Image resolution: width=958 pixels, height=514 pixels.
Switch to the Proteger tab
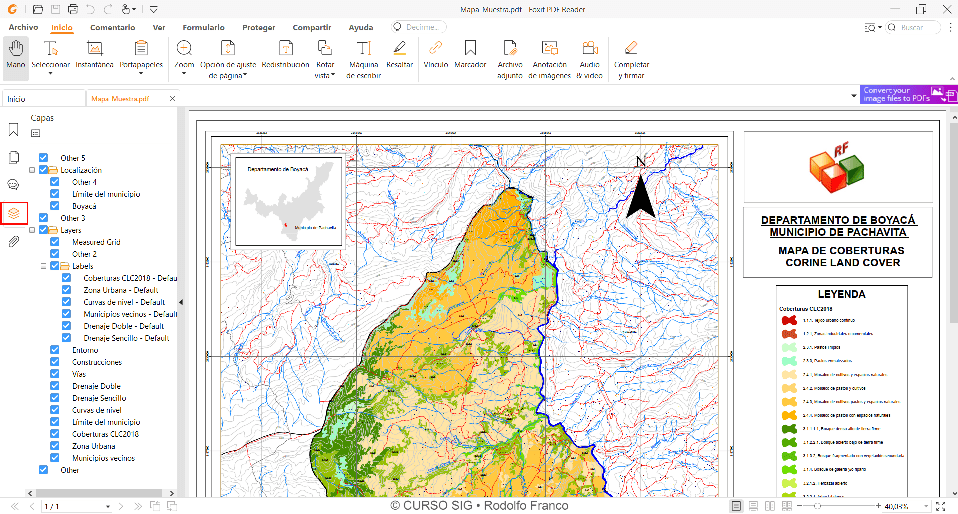pos(258,27)
